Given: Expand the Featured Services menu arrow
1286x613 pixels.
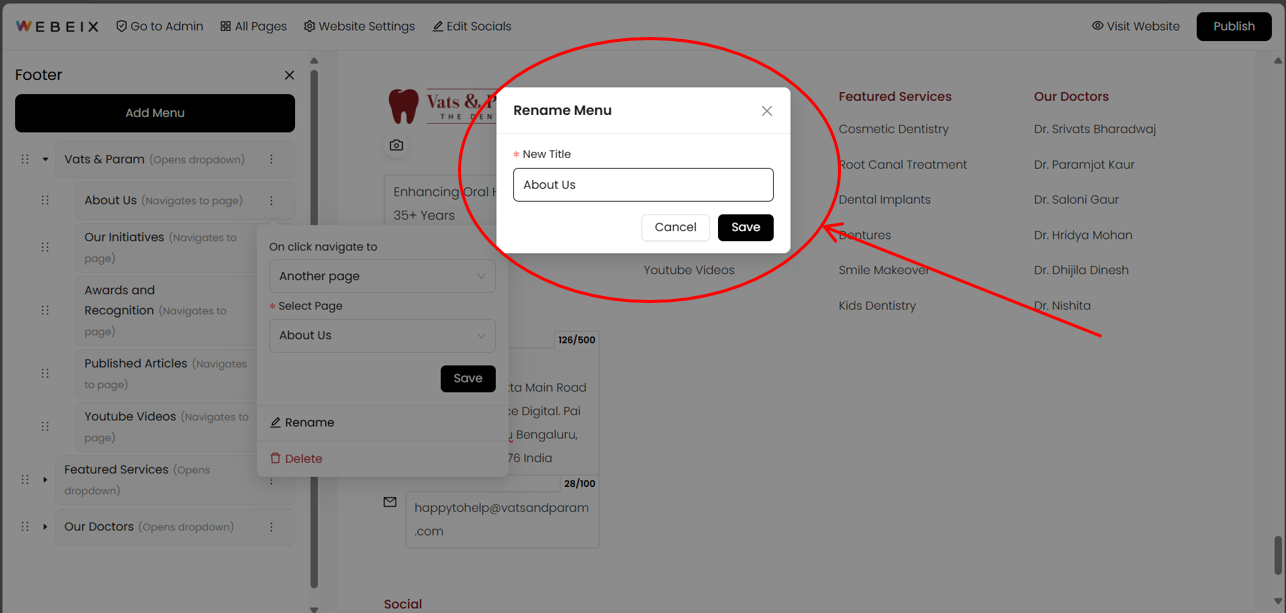Looking at the screenshot, I should click(x=45, y=480).
